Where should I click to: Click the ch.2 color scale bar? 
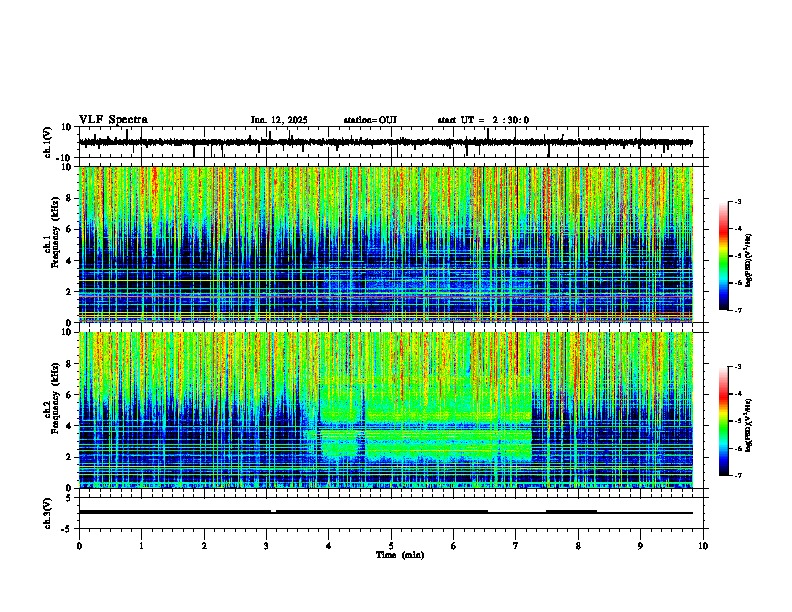[x=723, y=421]
